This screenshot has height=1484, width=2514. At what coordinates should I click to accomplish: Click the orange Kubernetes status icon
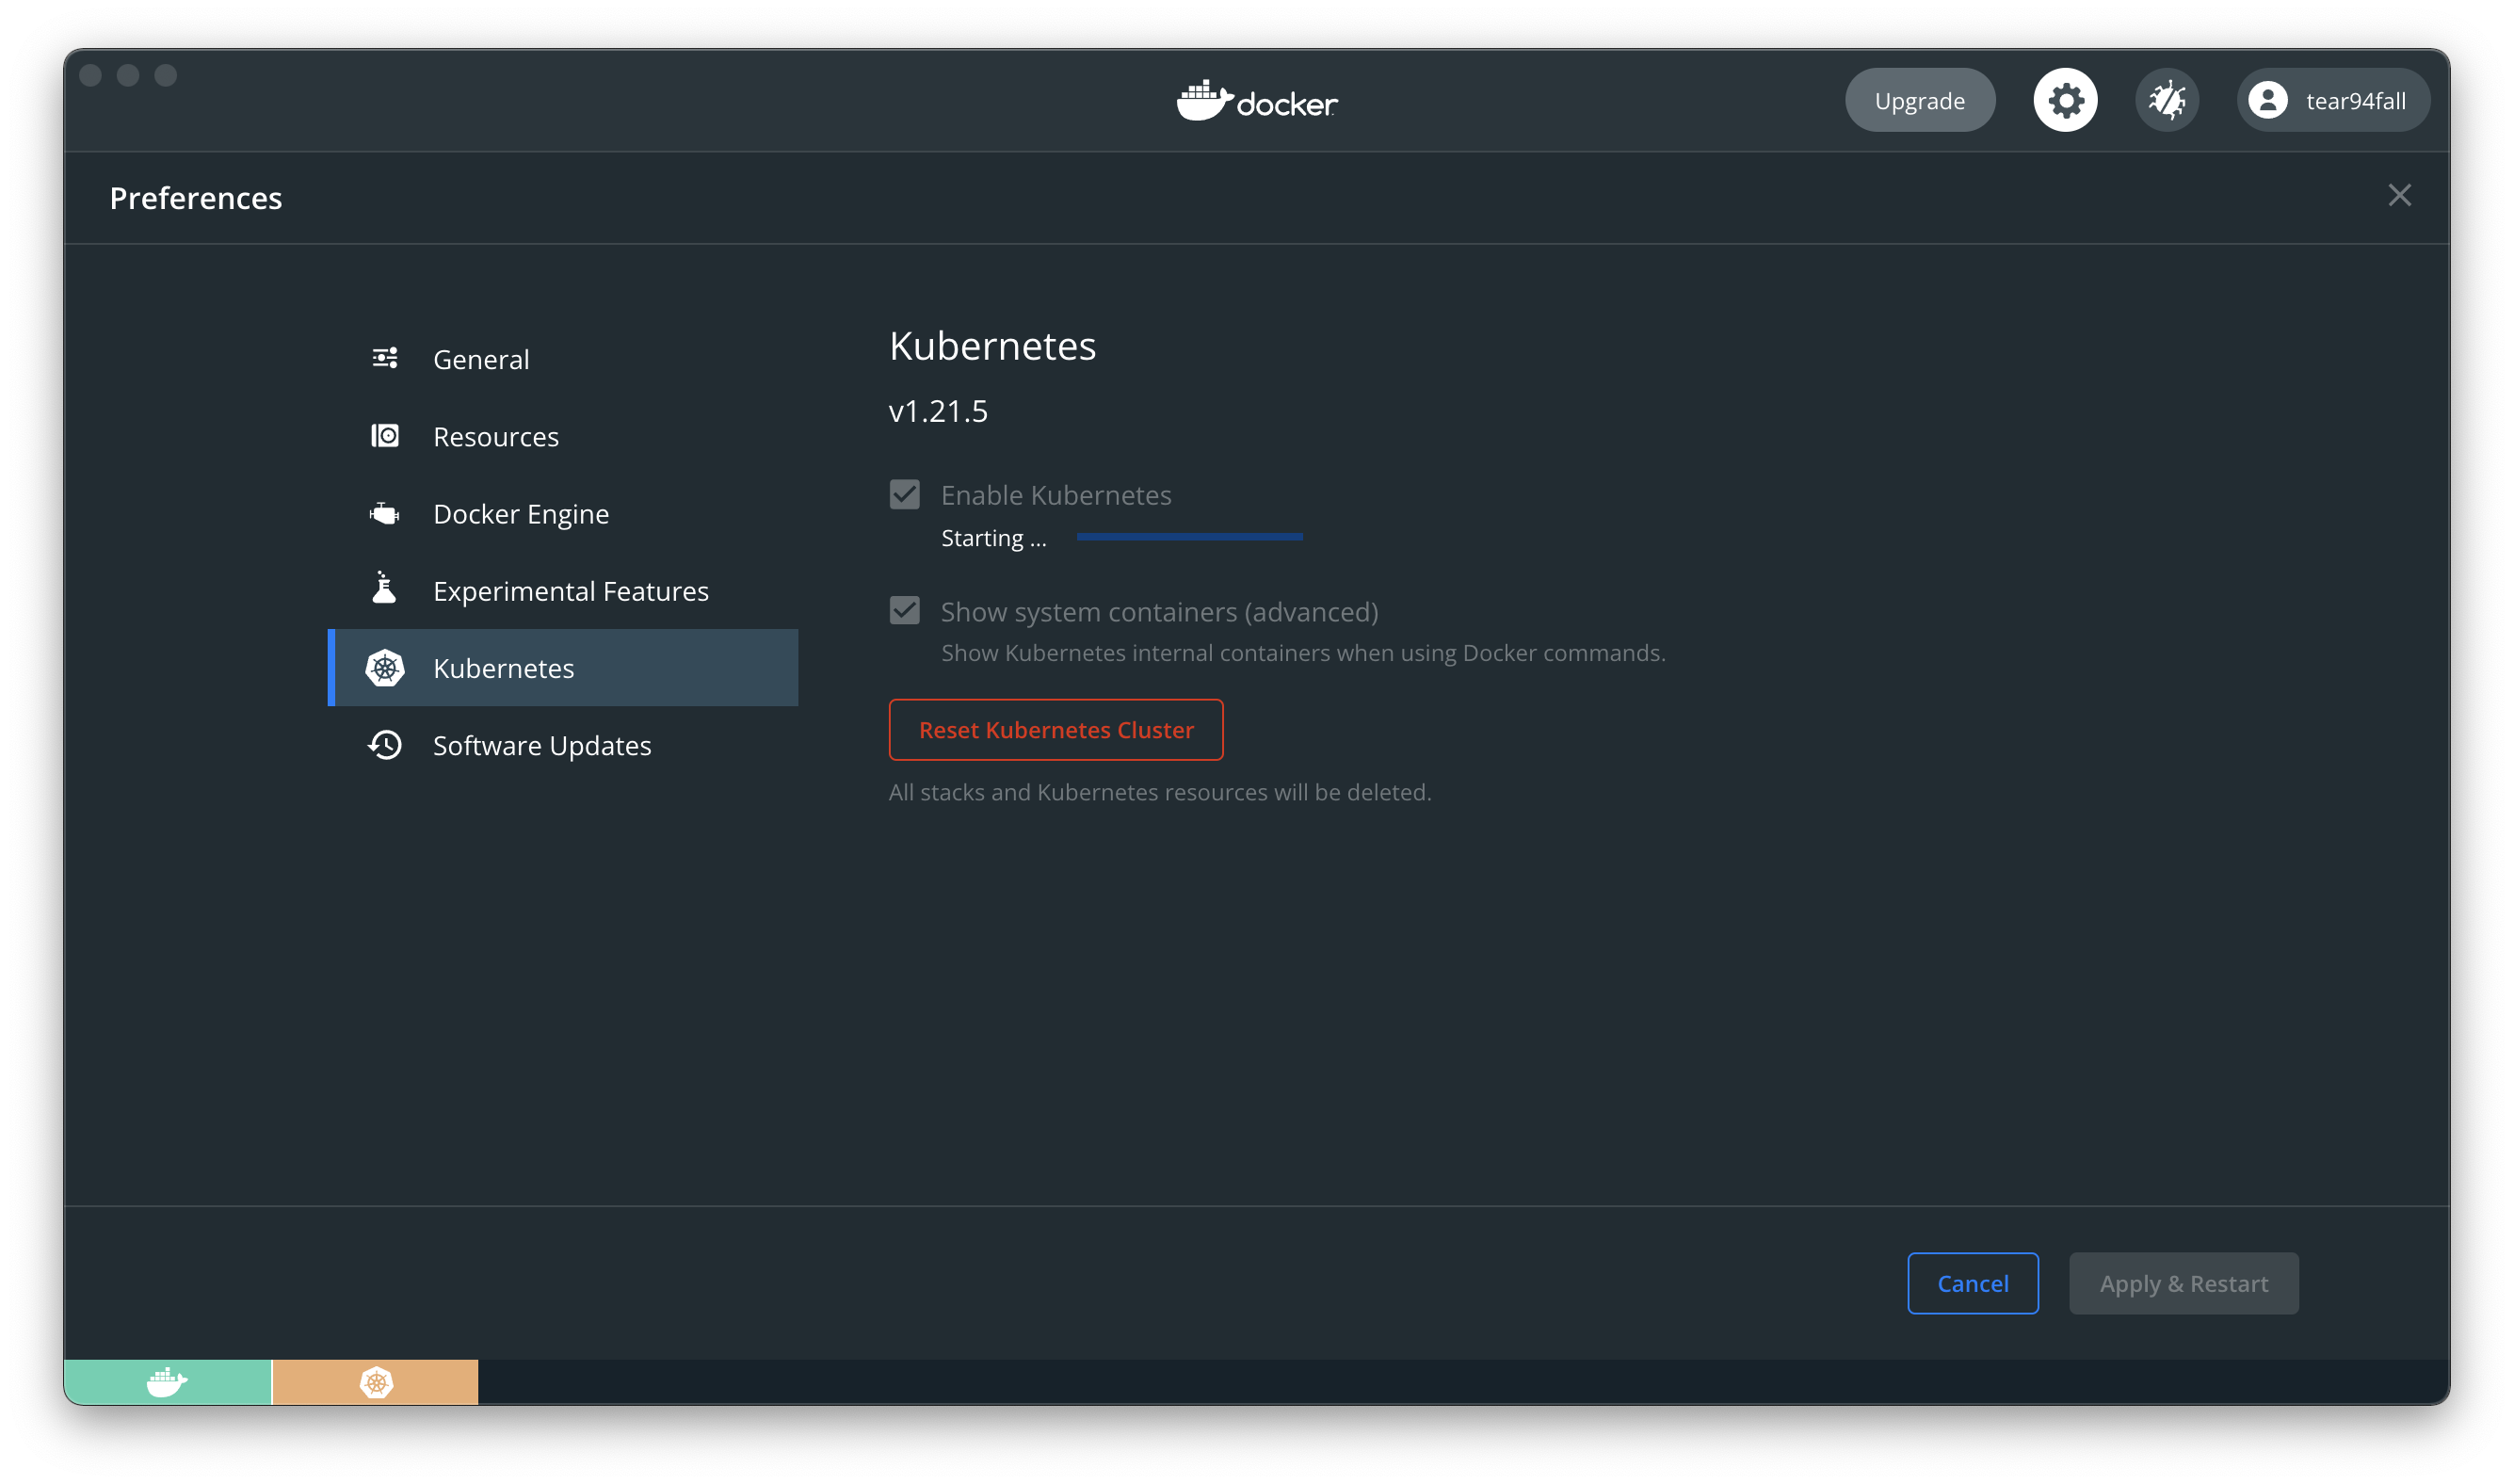[376, 1382]
